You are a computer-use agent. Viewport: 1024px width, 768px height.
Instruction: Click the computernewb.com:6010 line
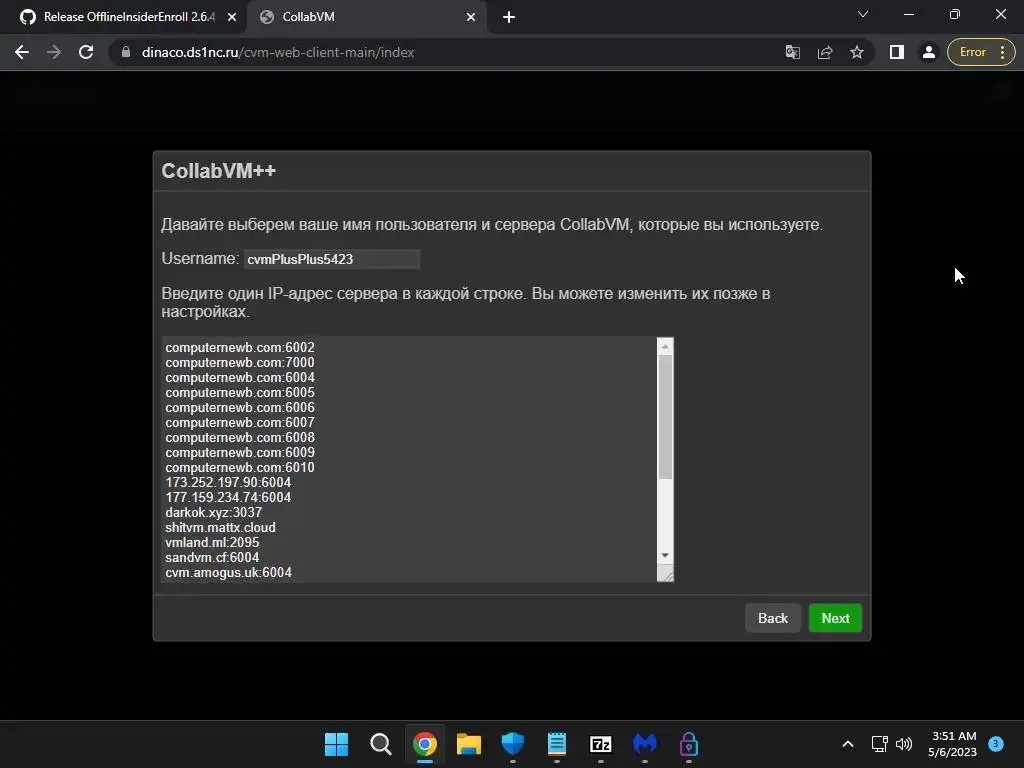coord(240,468)
